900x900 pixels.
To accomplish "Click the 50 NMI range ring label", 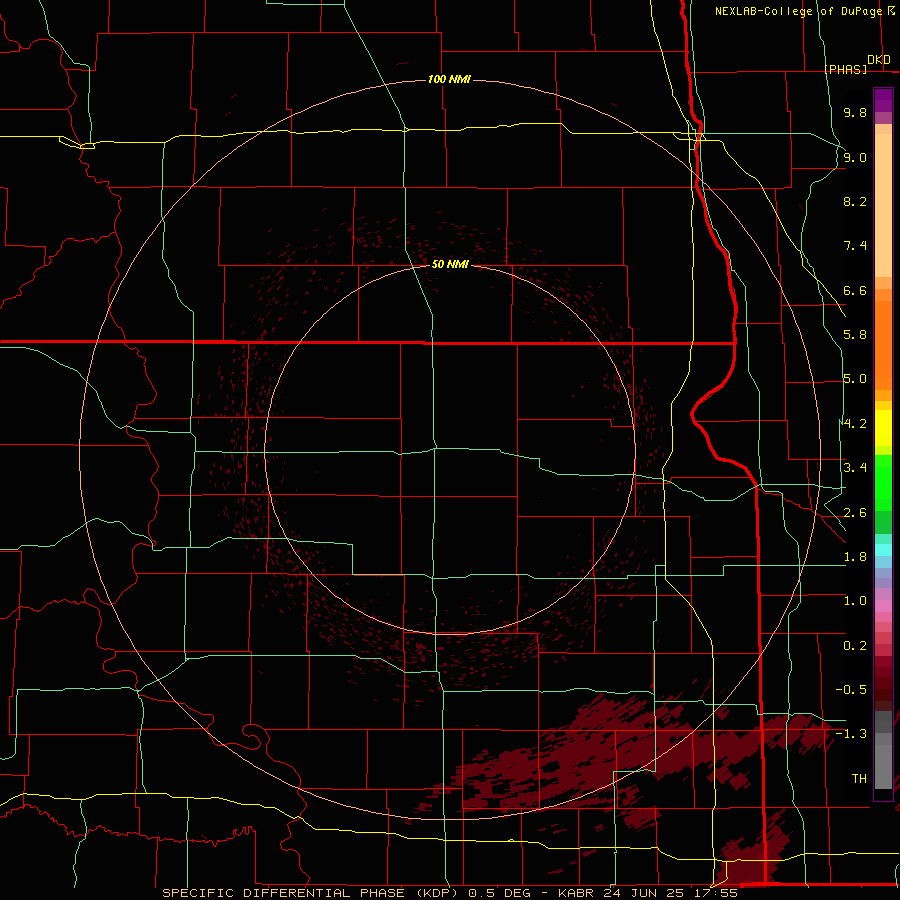I will point(450,264).
